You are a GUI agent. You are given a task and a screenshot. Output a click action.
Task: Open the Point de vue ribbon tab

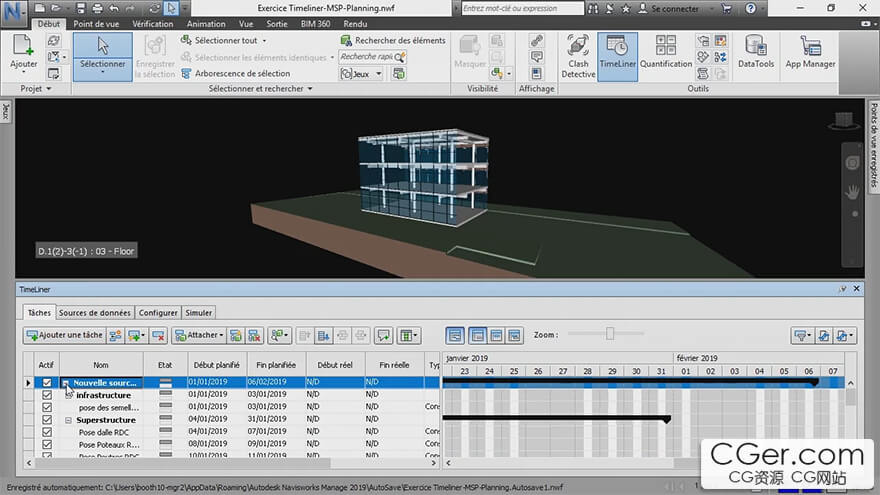point(96,24)
